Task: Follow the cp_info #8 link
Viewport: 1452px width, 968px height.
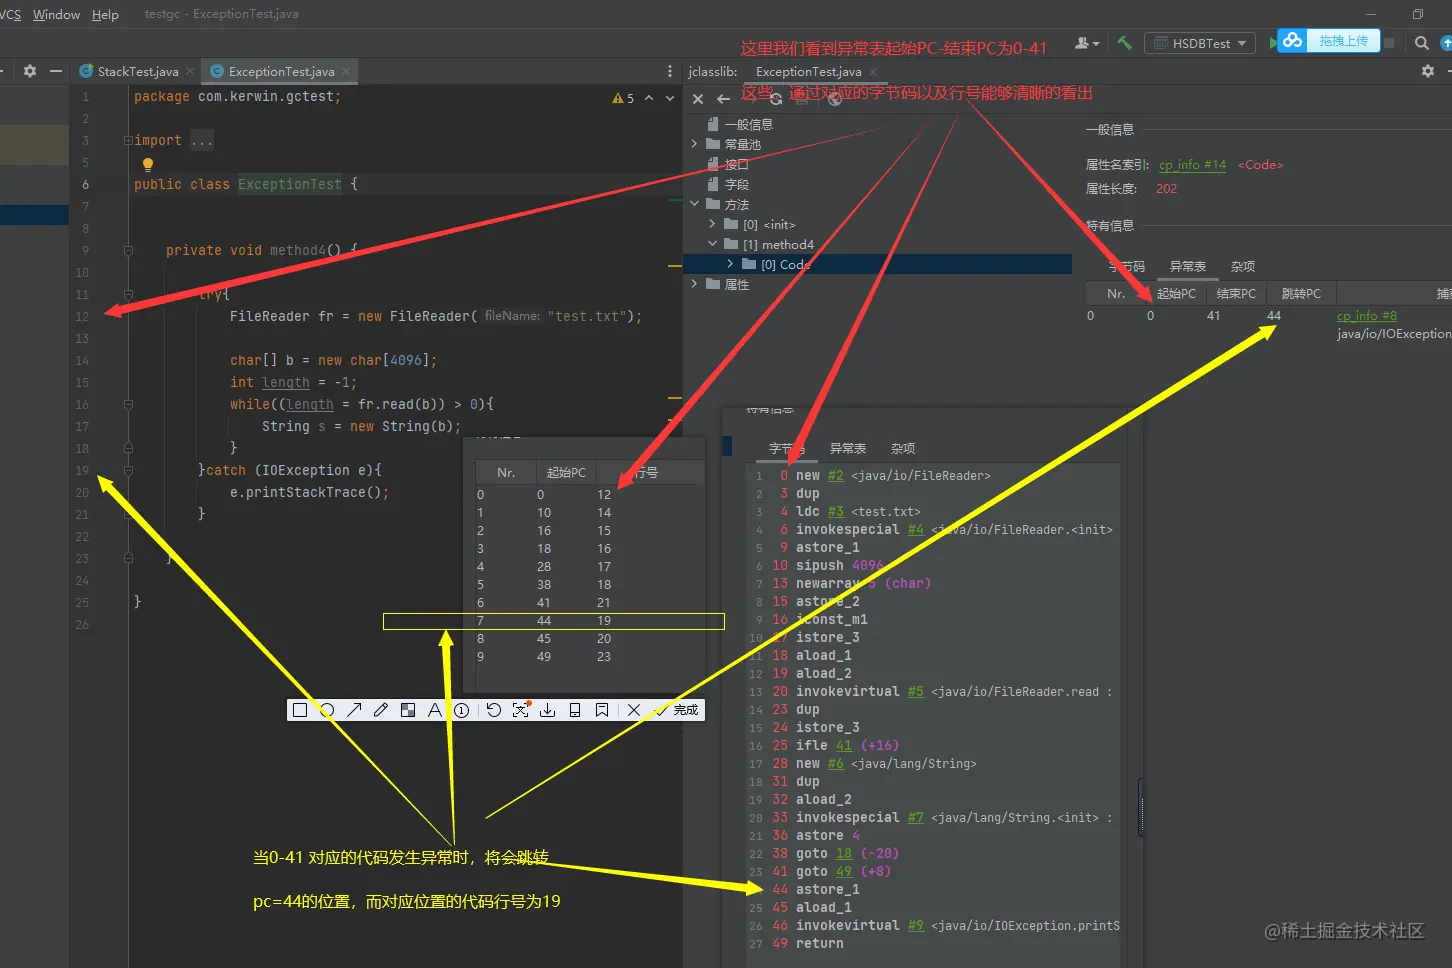Action: pyautogui.click(x=1367, y=315)
